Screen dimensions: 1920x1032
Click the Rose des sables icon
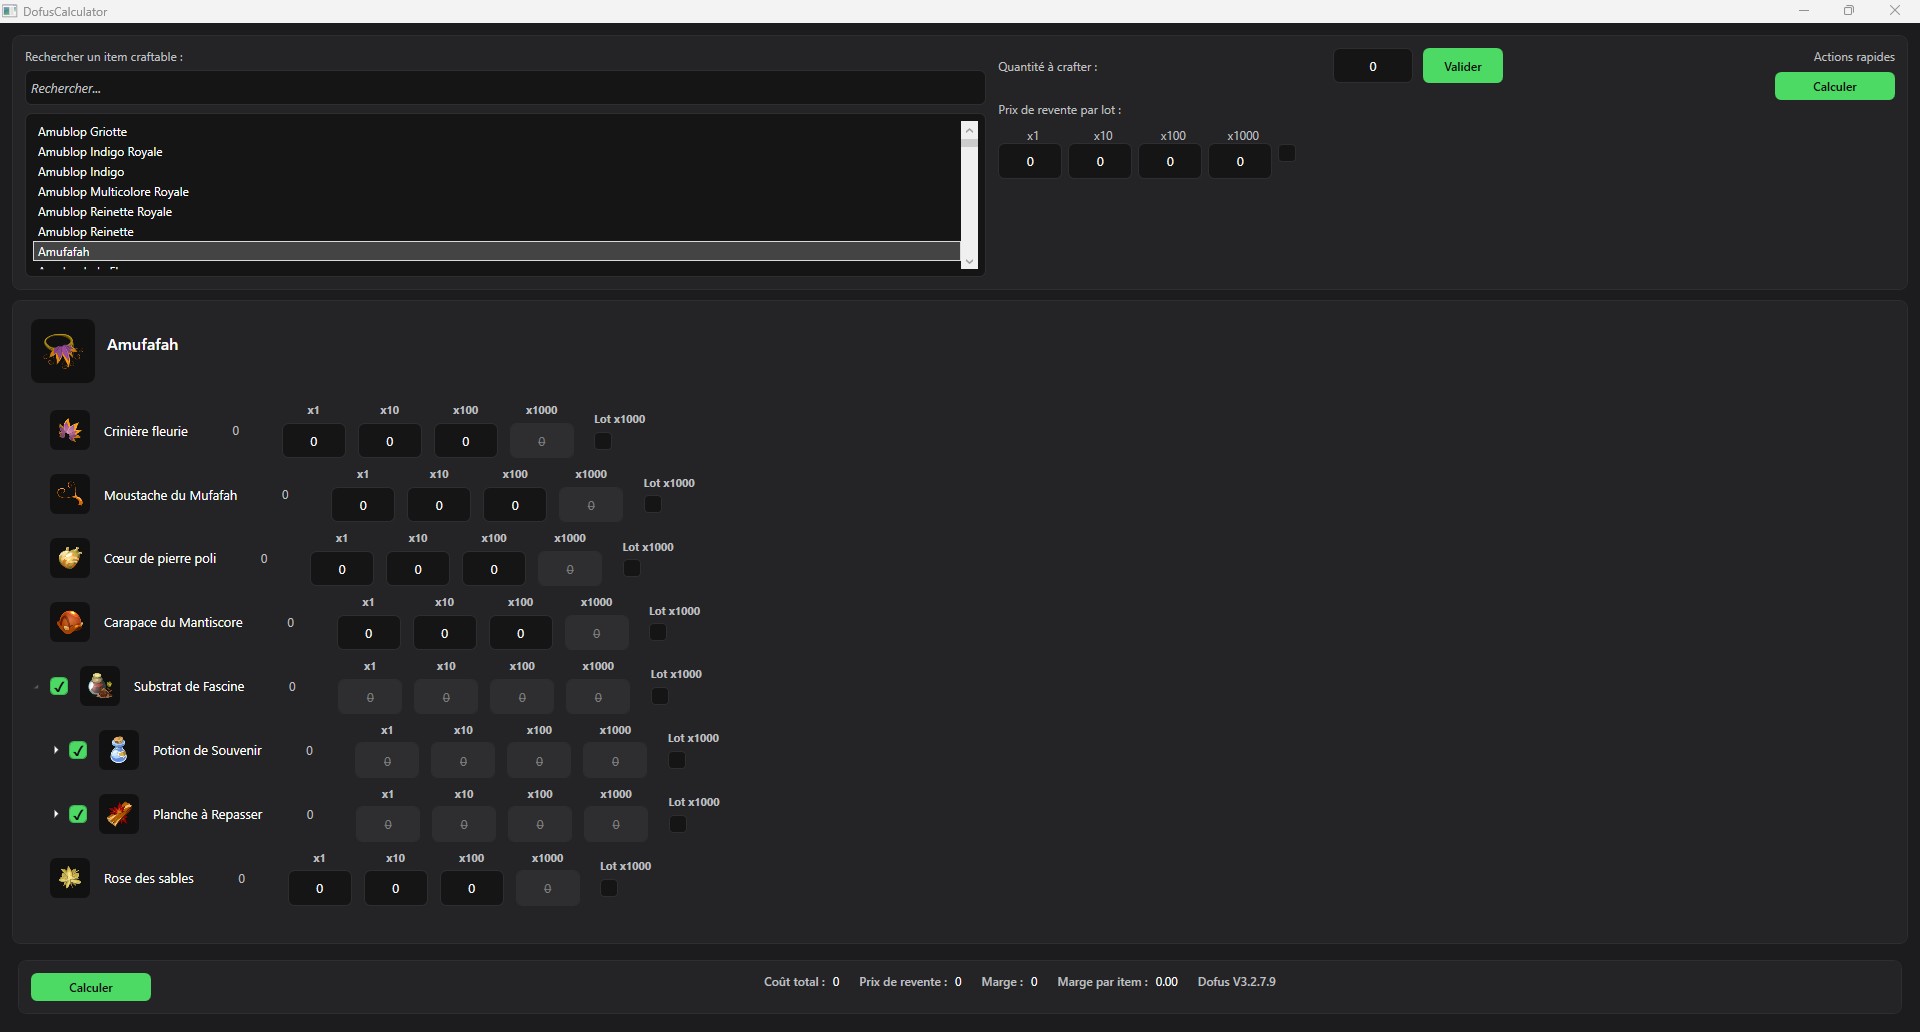click(70, 878)
